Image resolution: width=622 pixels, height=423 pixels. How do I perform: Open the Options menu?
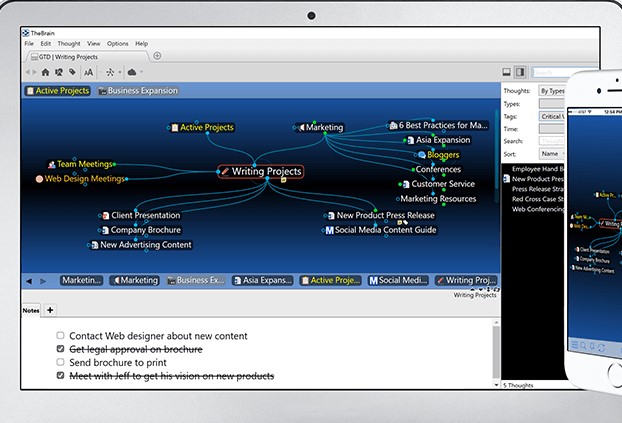click(x=117, y=44)
